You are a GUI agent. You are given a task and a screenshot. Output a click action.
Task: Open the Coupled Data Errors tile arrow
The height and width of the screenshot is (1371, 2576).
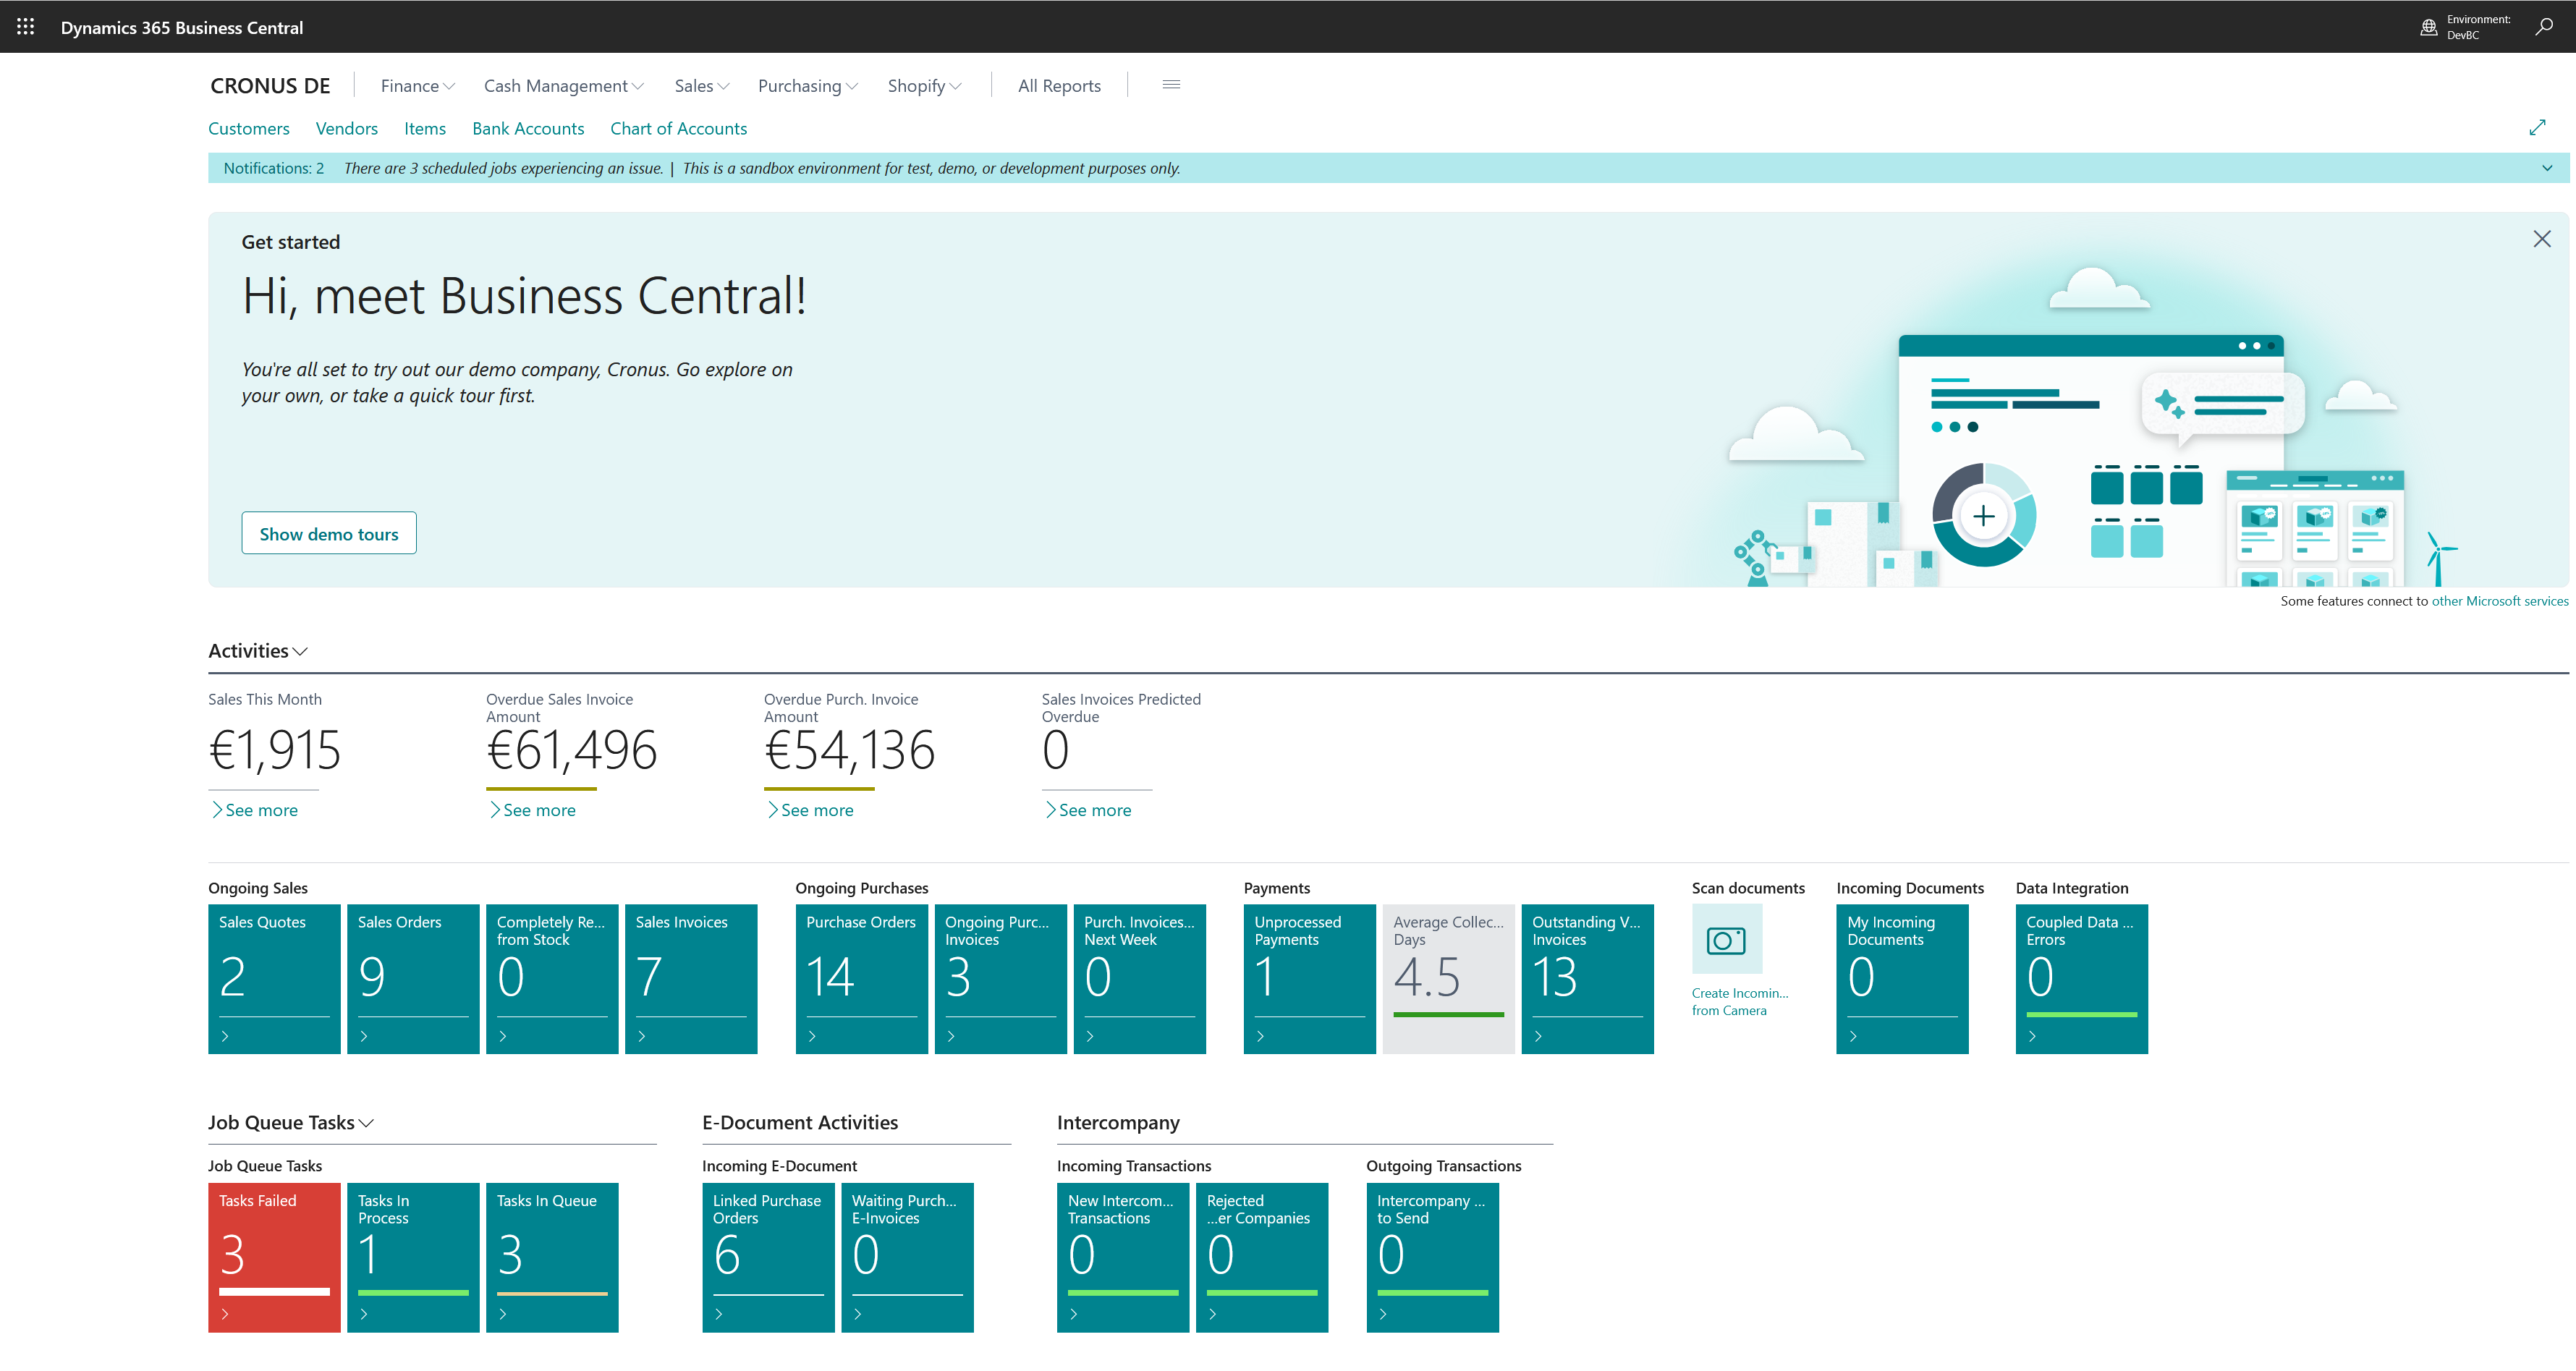2032,1036
